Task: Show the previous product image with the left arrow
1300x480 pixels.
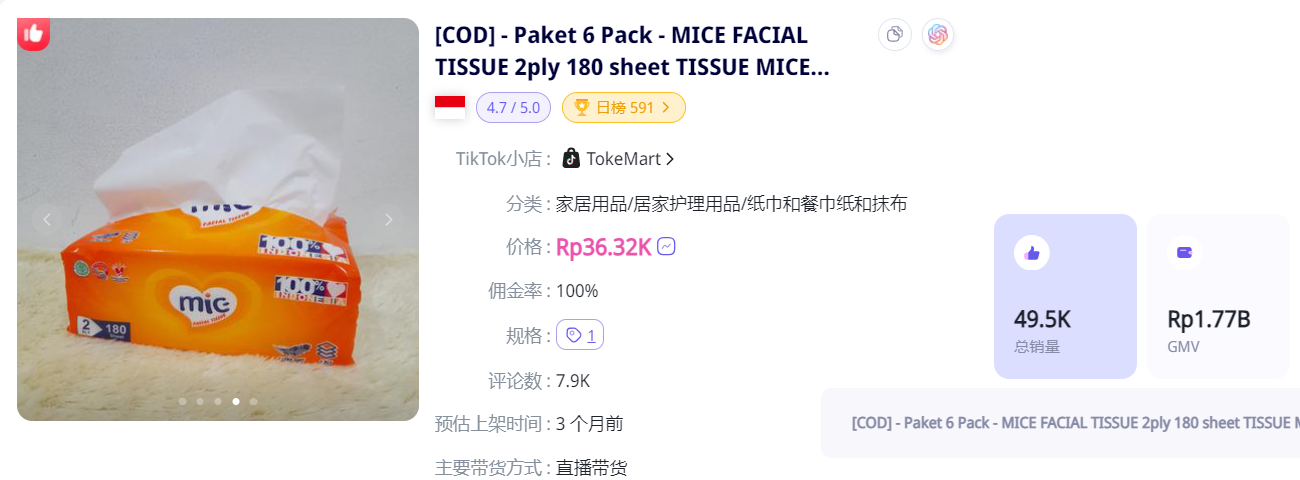Action: 46,219
